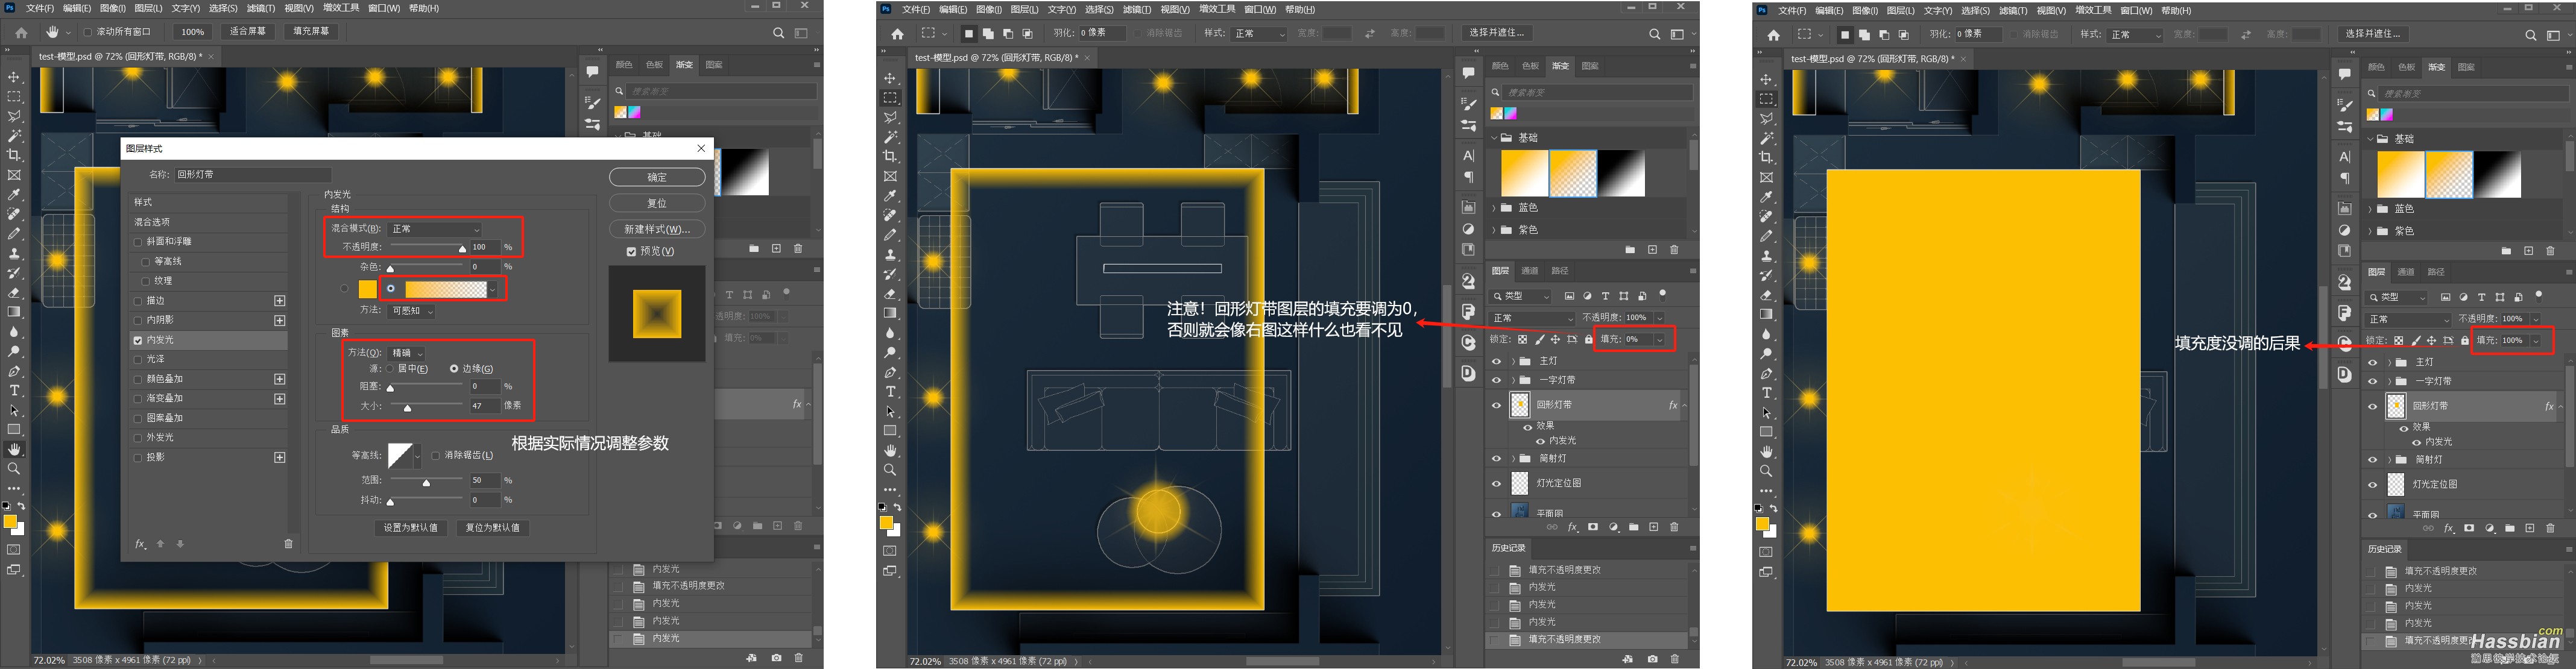Viewport: 2576px width, 669px height.
Task: Pick the Eyedropper tool in left screenshot
Action: coord(14,194)
